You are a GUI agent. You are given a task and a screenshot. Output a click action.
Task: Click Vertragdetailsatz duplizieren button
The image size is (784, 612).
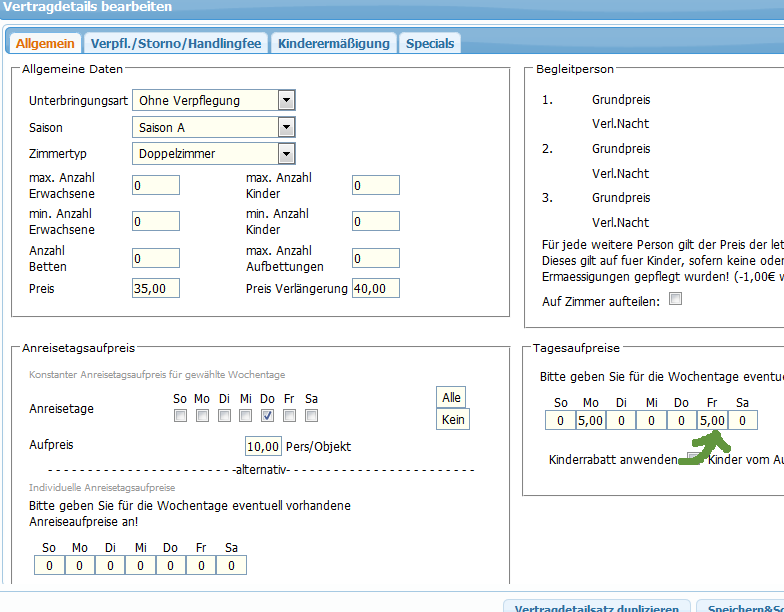[x=596, y=606]
